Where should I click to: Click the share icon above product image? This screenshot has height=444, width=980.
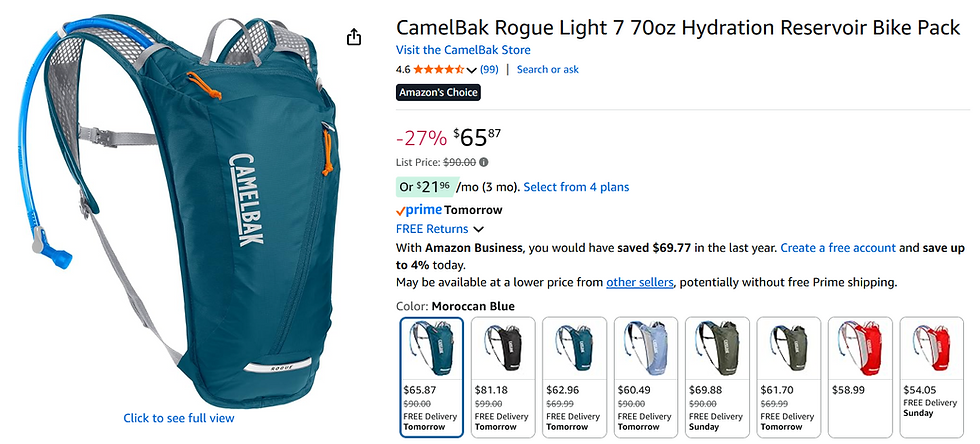pyautogui.click(x=354, y=37)
